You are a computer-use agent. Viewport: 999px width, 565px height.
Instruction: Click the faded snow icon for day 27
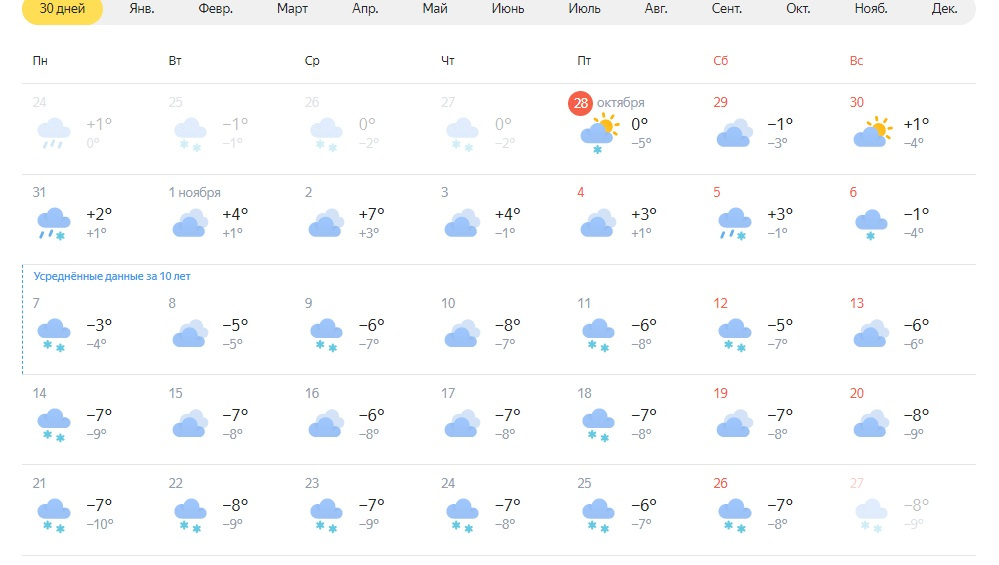[871, 516]
